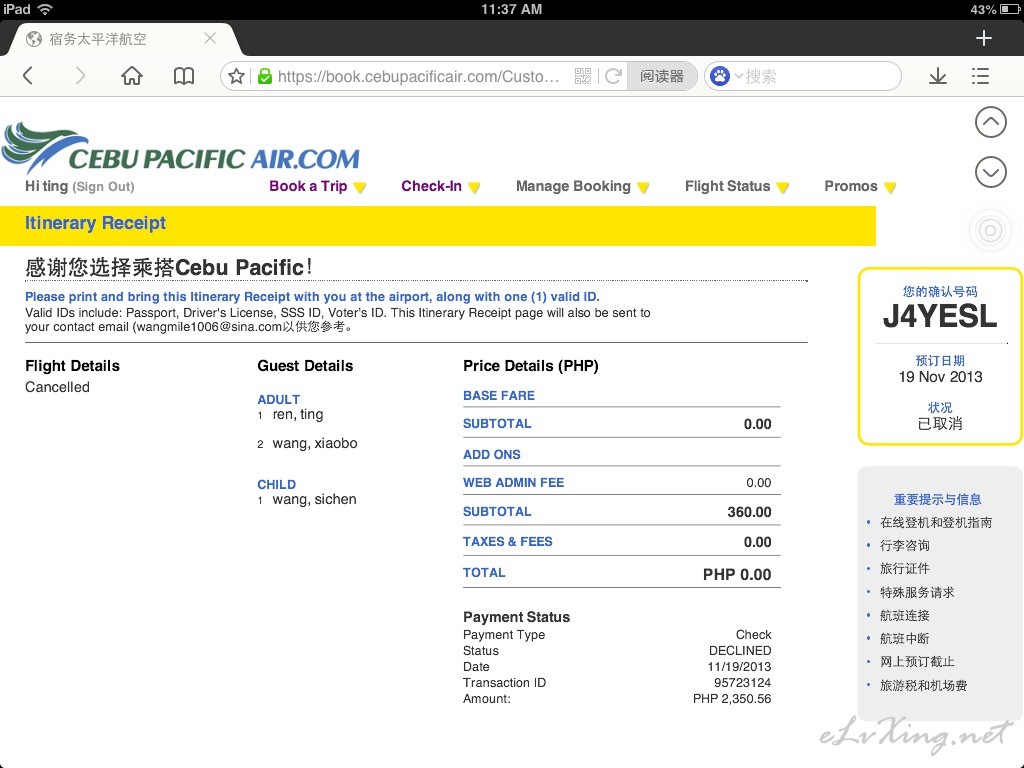
Task: Open the QR code scanner icon
Action: (583, 76)
